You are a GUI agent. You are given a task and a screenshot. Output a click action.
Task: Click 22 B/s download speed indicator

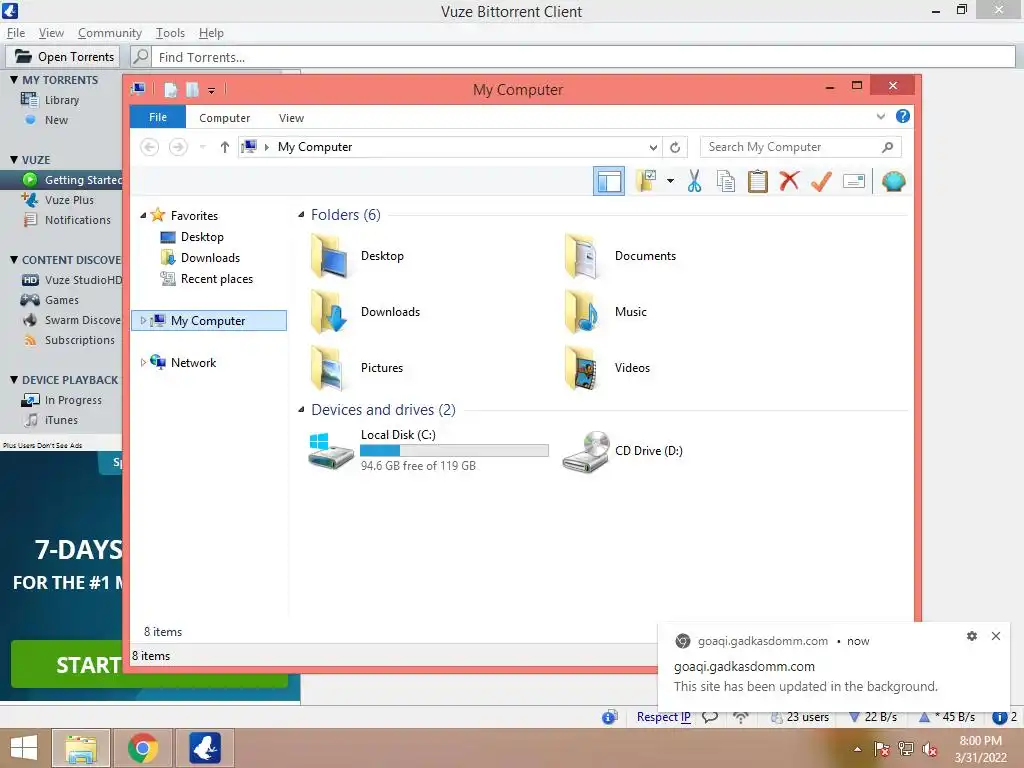coord(872,716)
